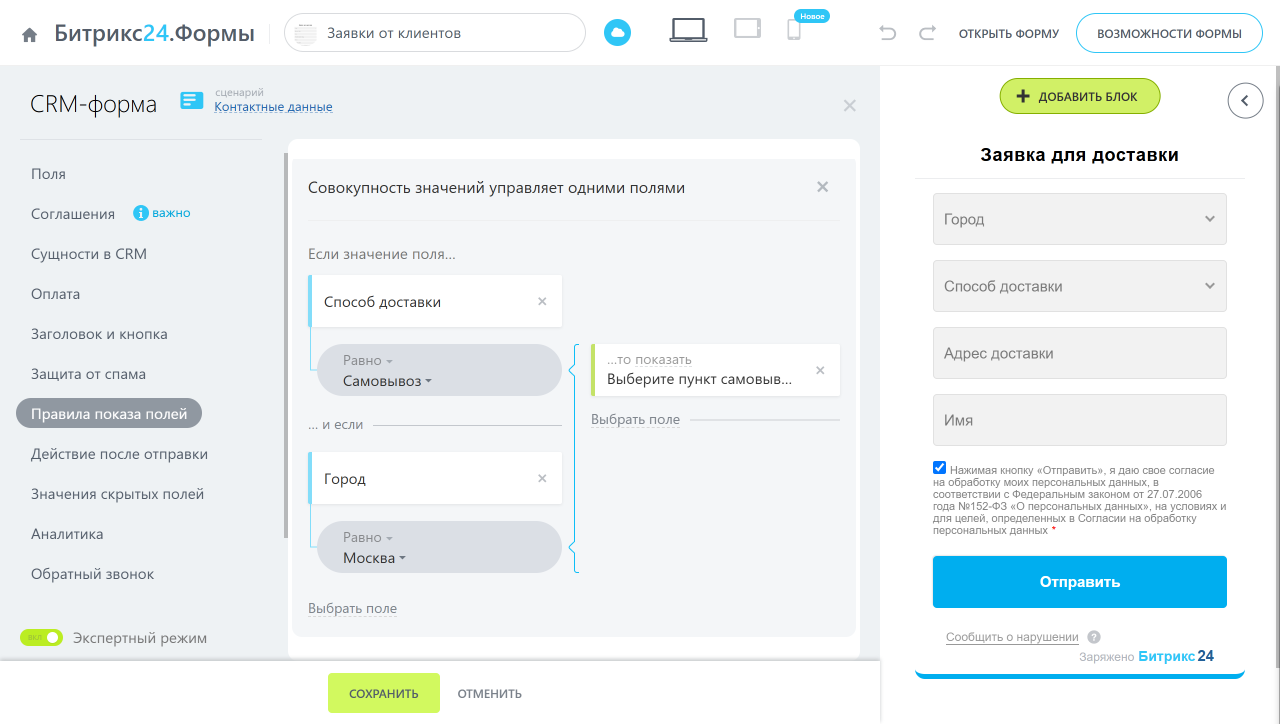Screen dimensions: 1280x724
Task: Collapse preview panel with chevron button
Action: click(x=1245, y=100)
